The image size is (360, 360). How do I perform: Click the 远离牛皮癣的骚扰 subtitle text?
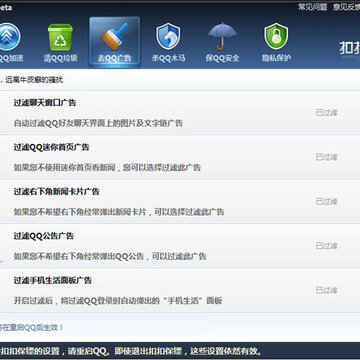pyautogui.click(x=34, y=80)
